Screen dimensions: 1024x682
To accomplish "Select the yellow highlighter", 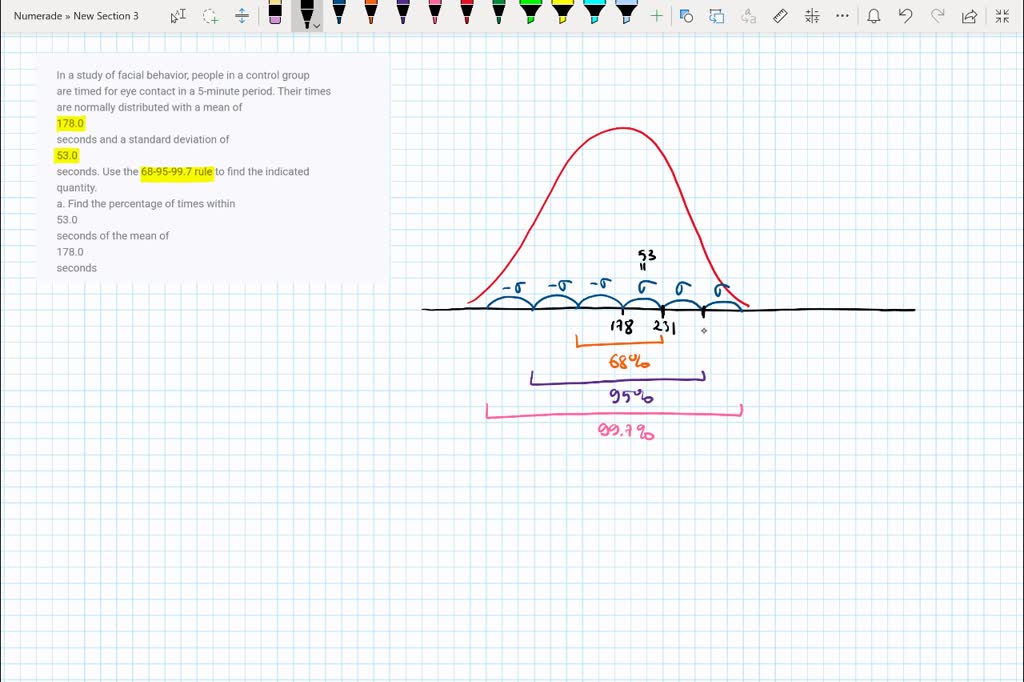I will [x=562, y=12].
